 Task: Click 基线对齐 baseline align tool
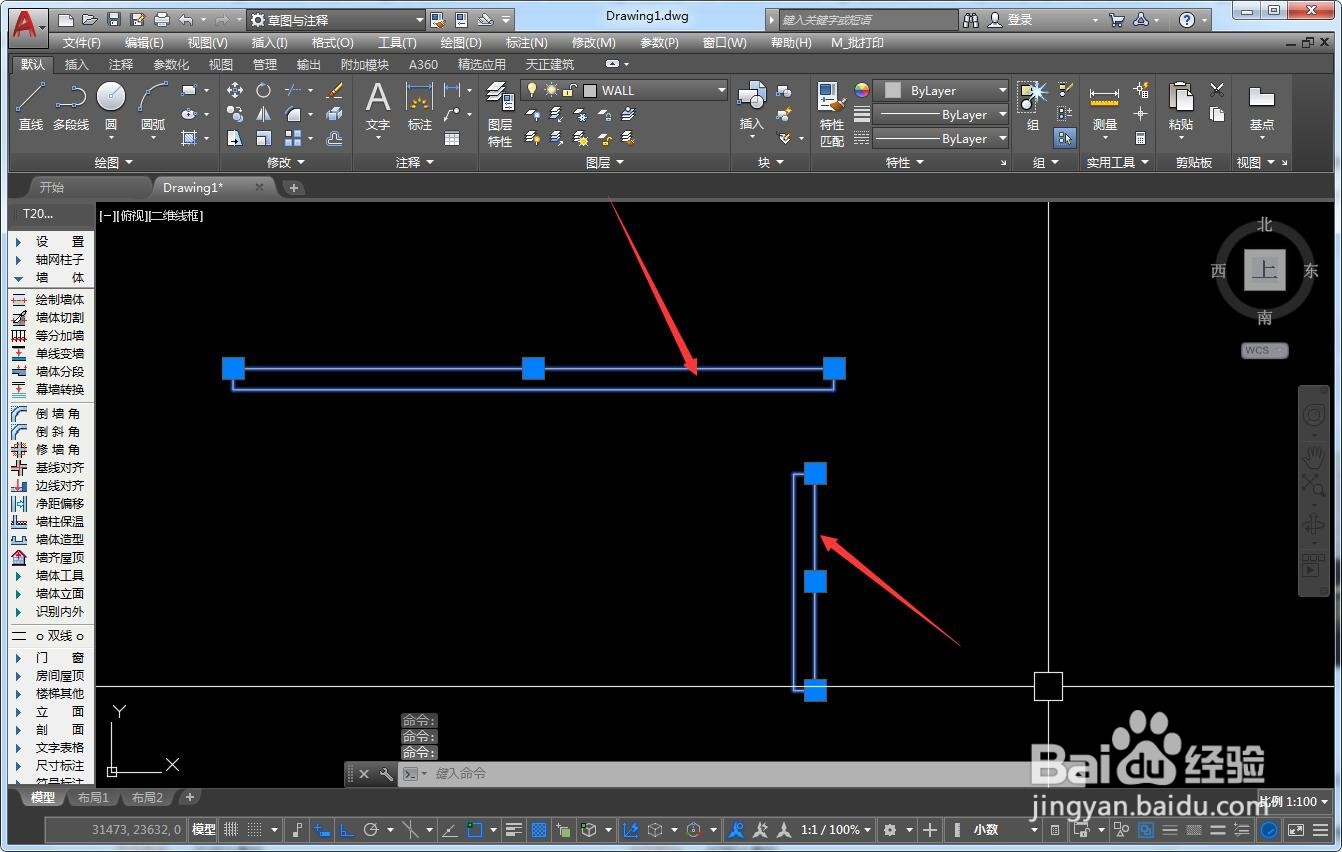[60, 467]
